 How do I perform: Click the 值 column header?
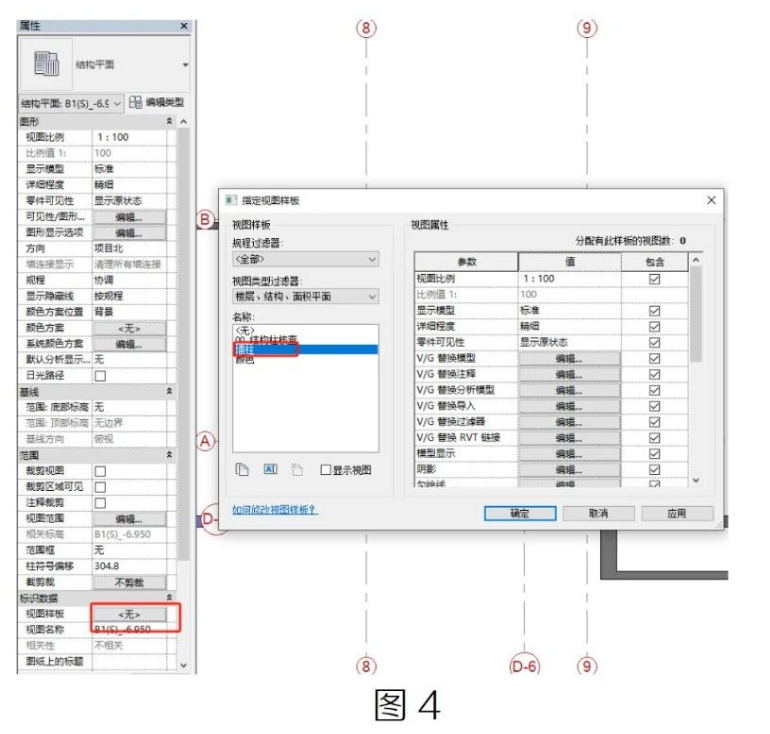570,262
